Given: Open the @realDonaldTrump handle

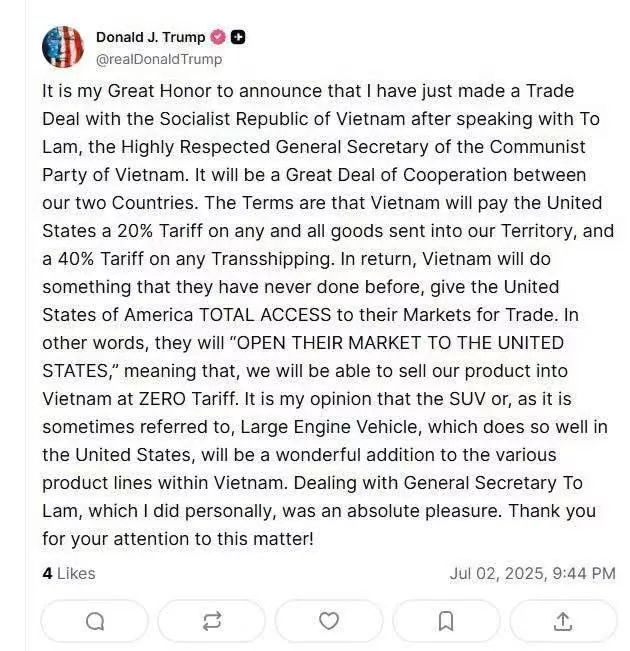Looking at the screenshot, I should tap(159, 59).
